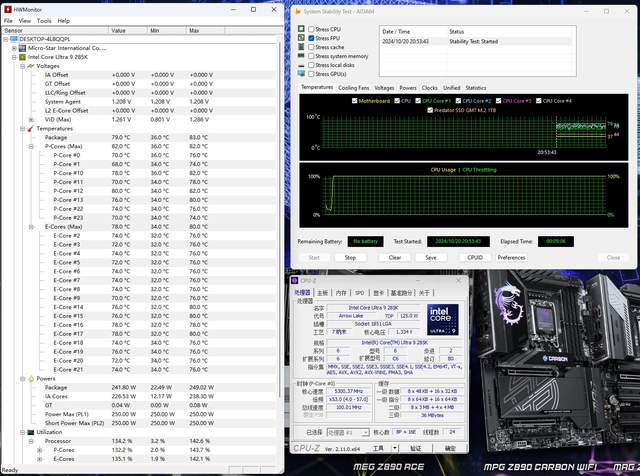Expand the VID (Max) node
The height and width of the screenshot is (476, 640).
coord(31,120)
